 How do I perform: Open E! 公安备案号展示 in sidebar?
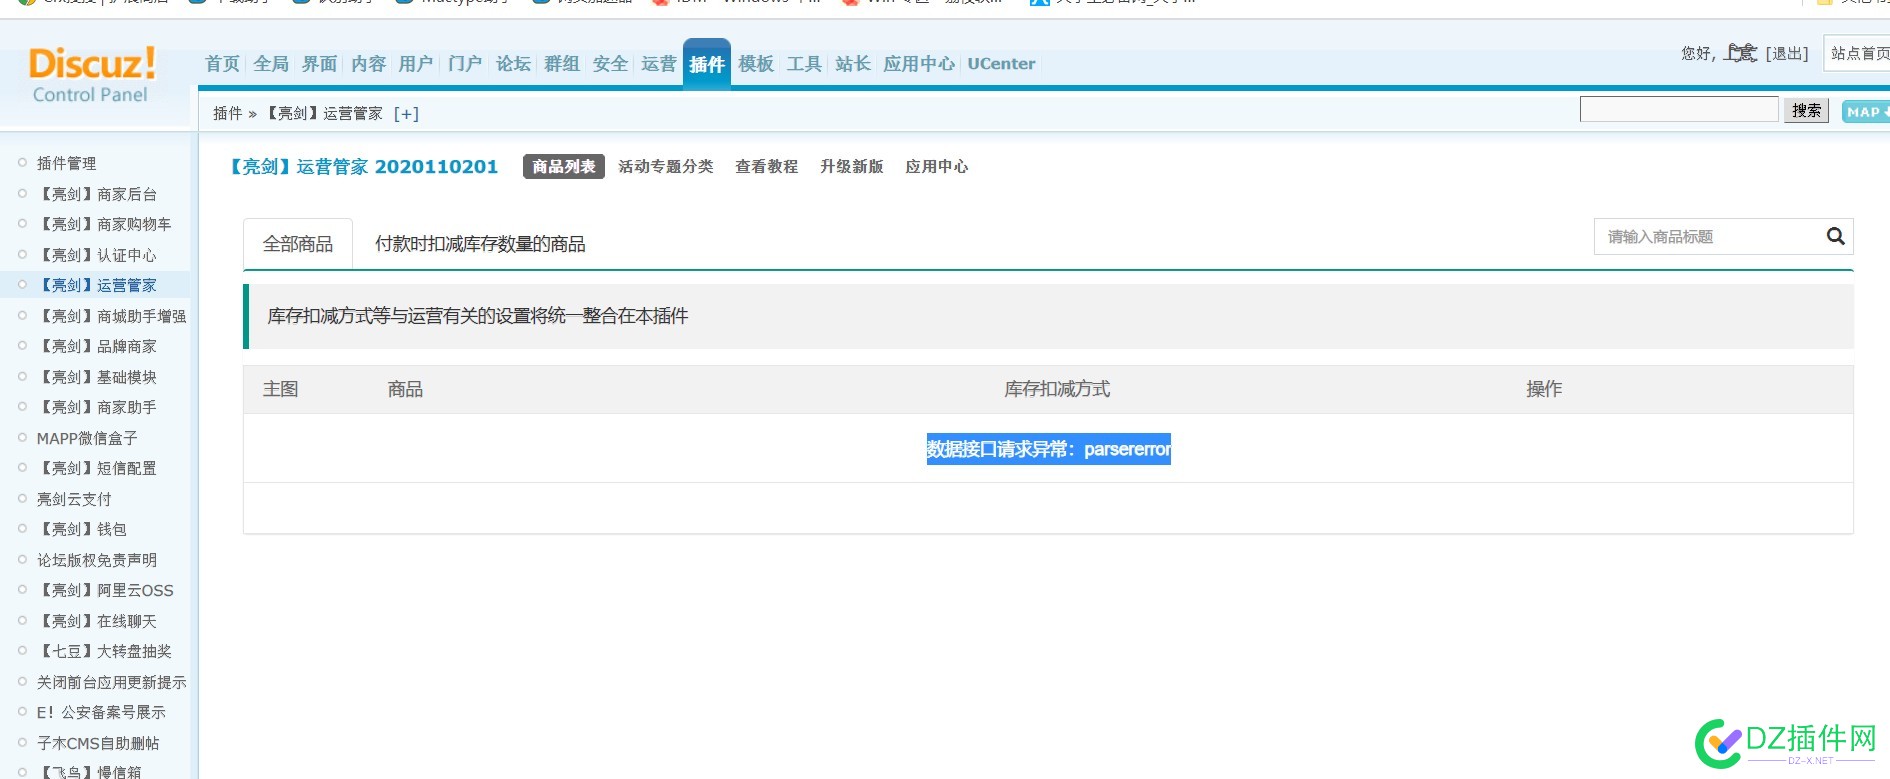(x=101, y=712)
